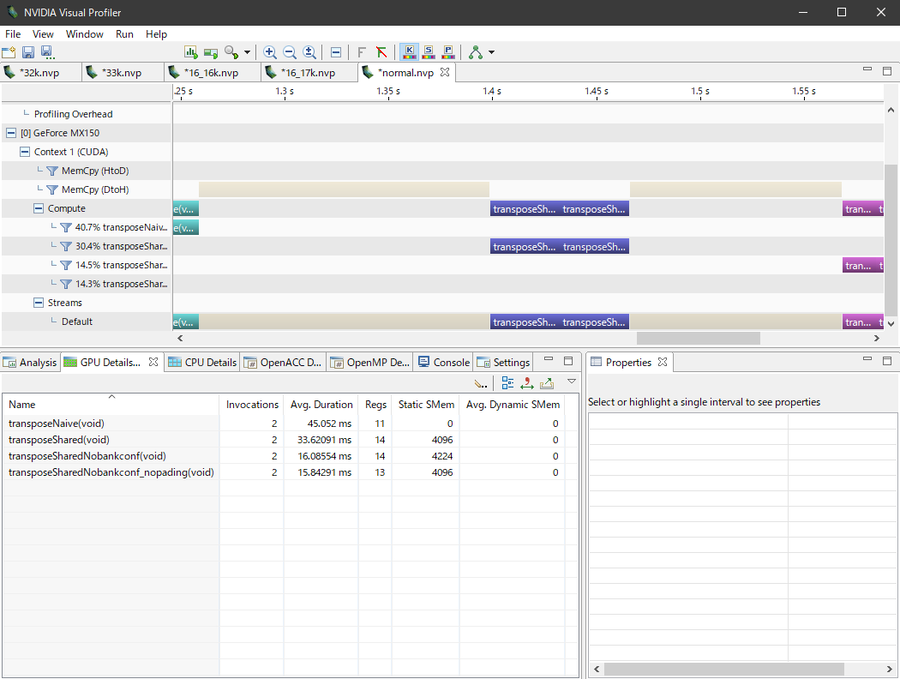Click the filter icon for 40.7% transposeNaive
This screenshot has width=900, height=679.
tap(66, 228)
